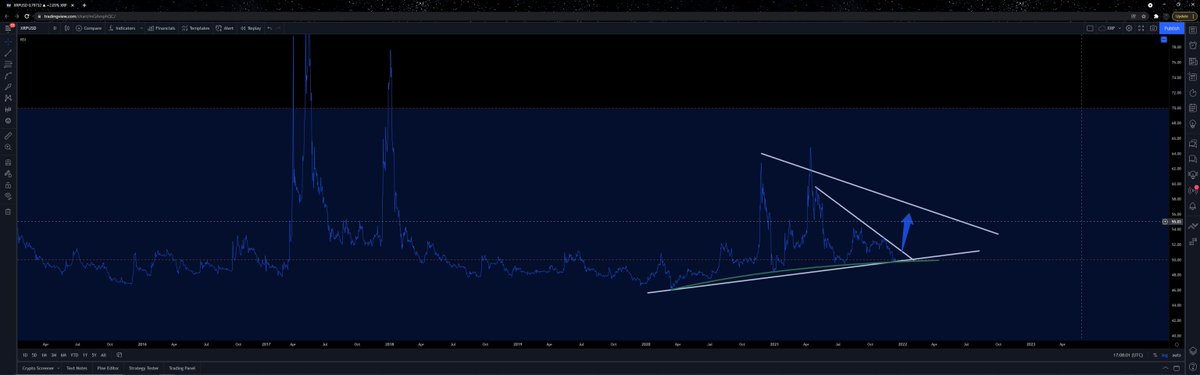
Task: Toggle magnet mode in left toolbar
Action: click(8, 163)
